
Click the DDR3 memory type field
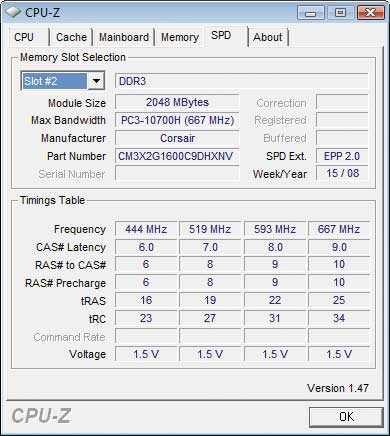pyautogui.click(x=242, y=81)
